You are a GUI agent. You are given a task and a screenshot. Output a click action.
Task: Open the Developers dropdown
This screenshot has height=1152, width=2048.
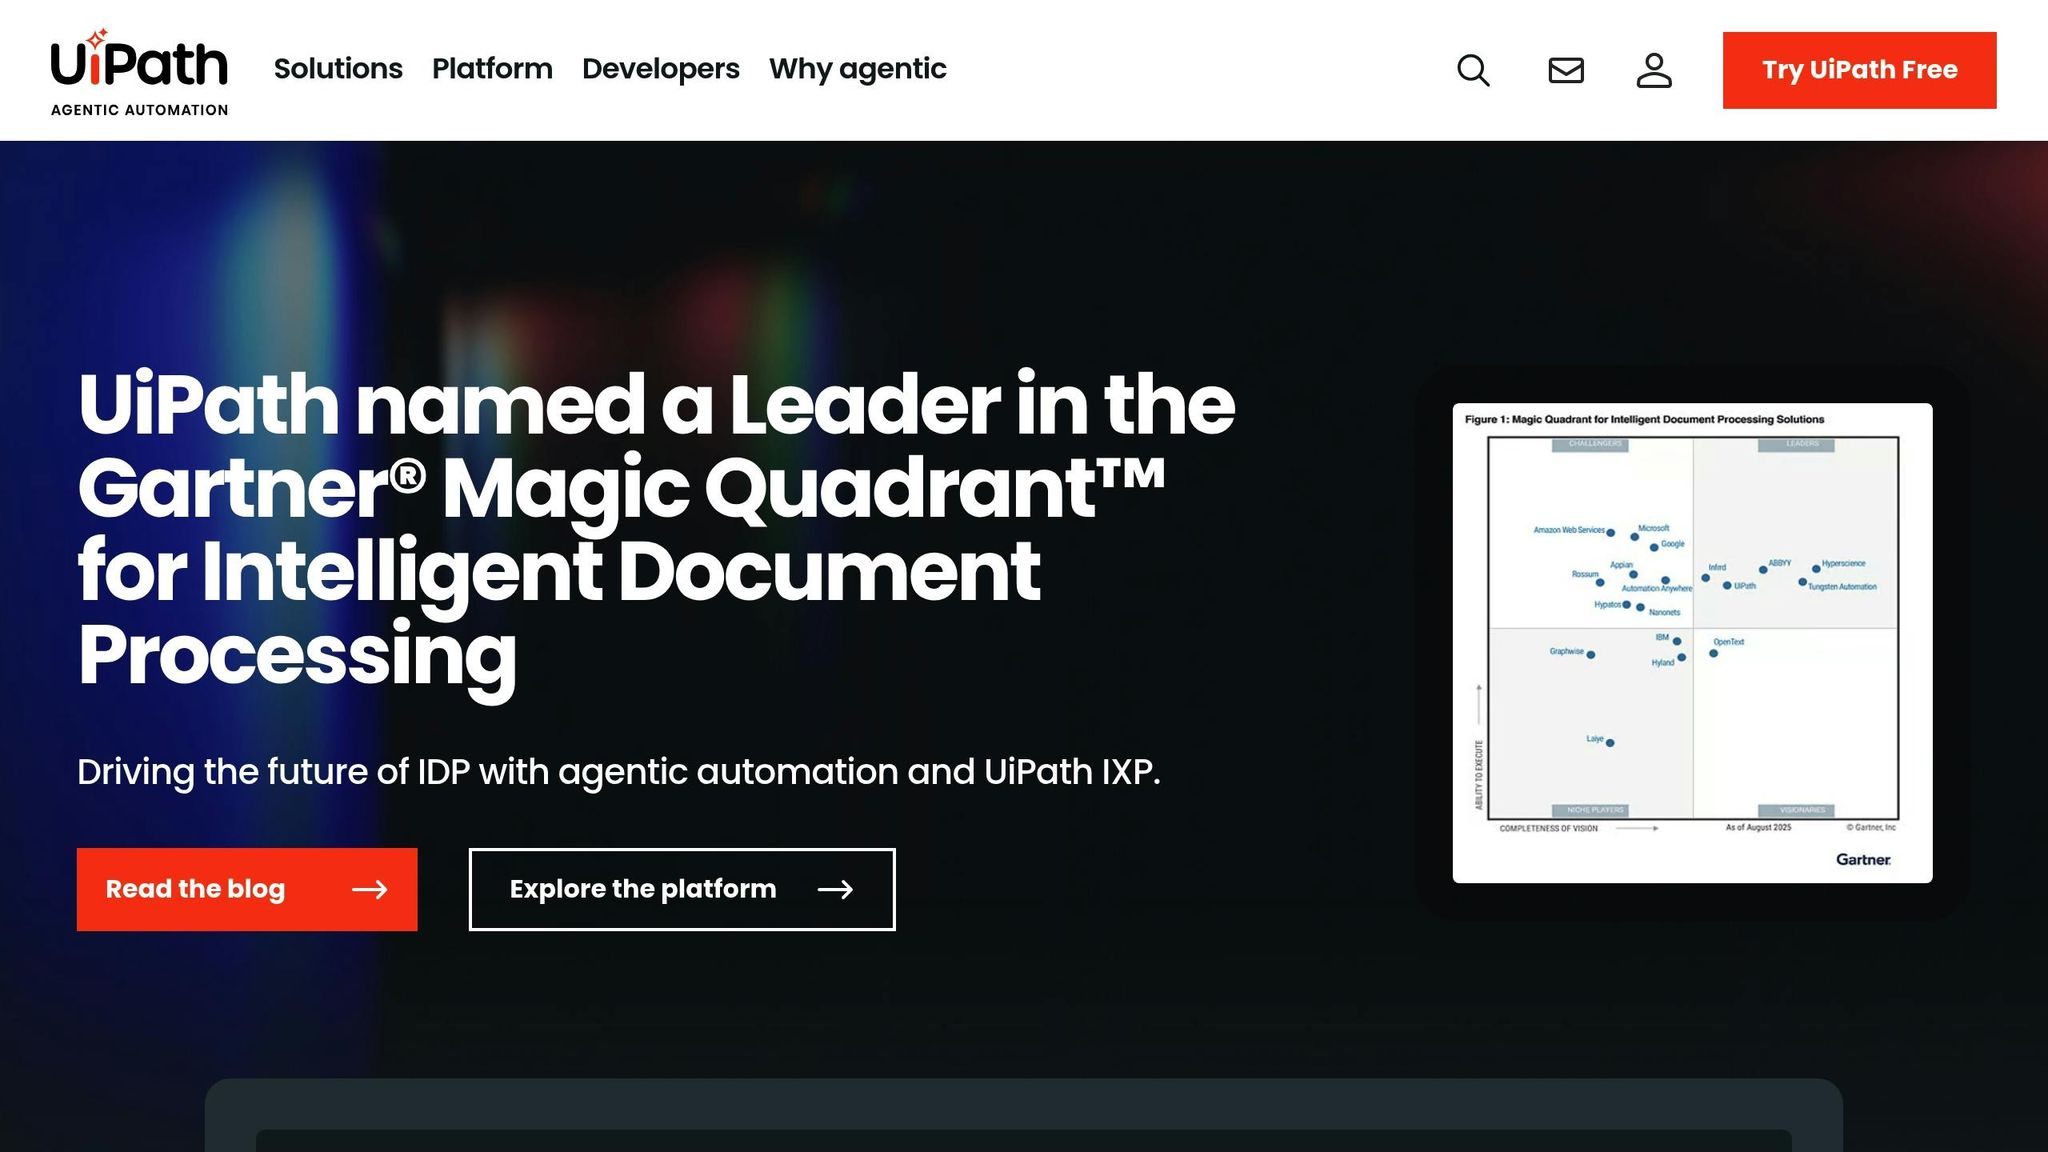click(660, 69)
